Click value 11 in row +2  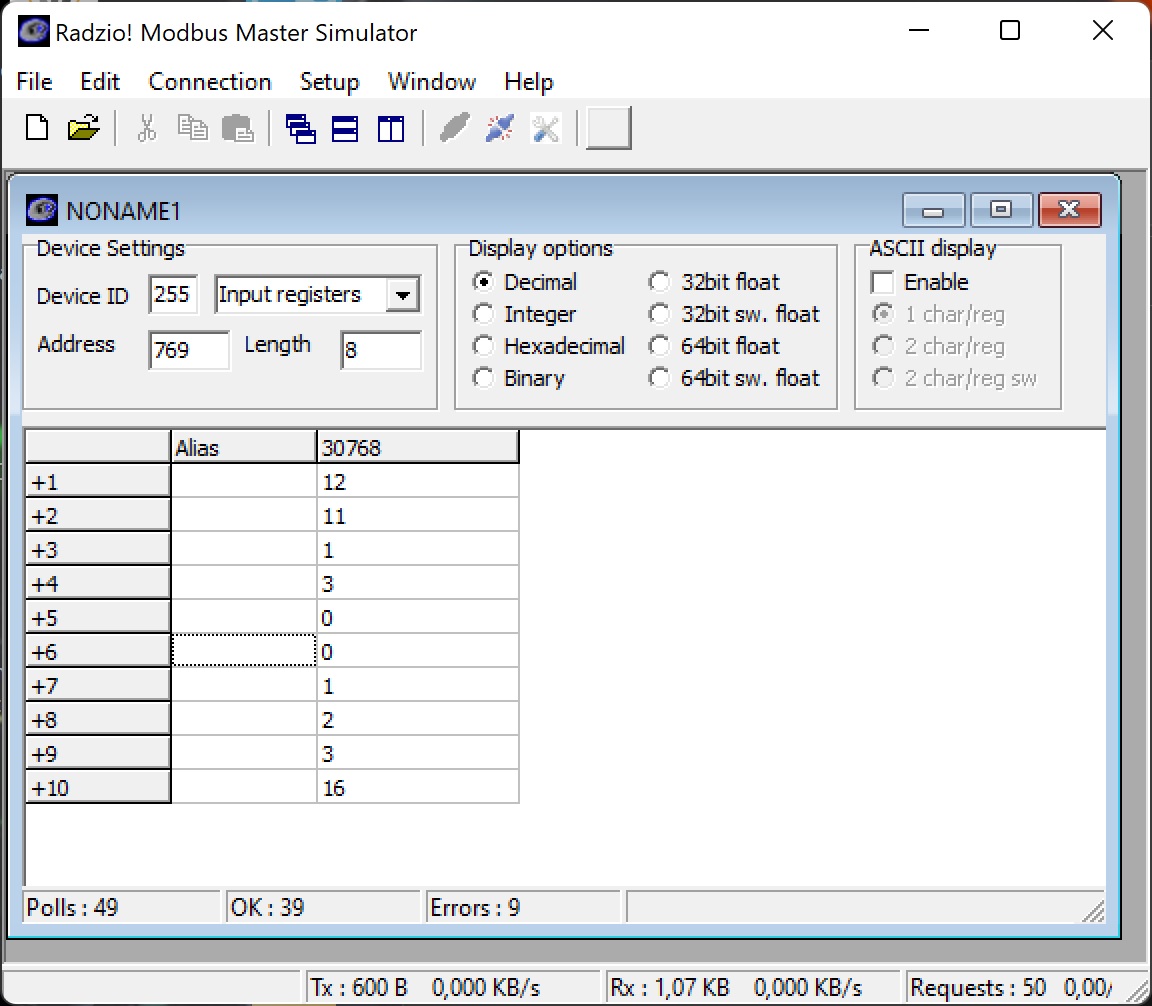click(418, 516)
